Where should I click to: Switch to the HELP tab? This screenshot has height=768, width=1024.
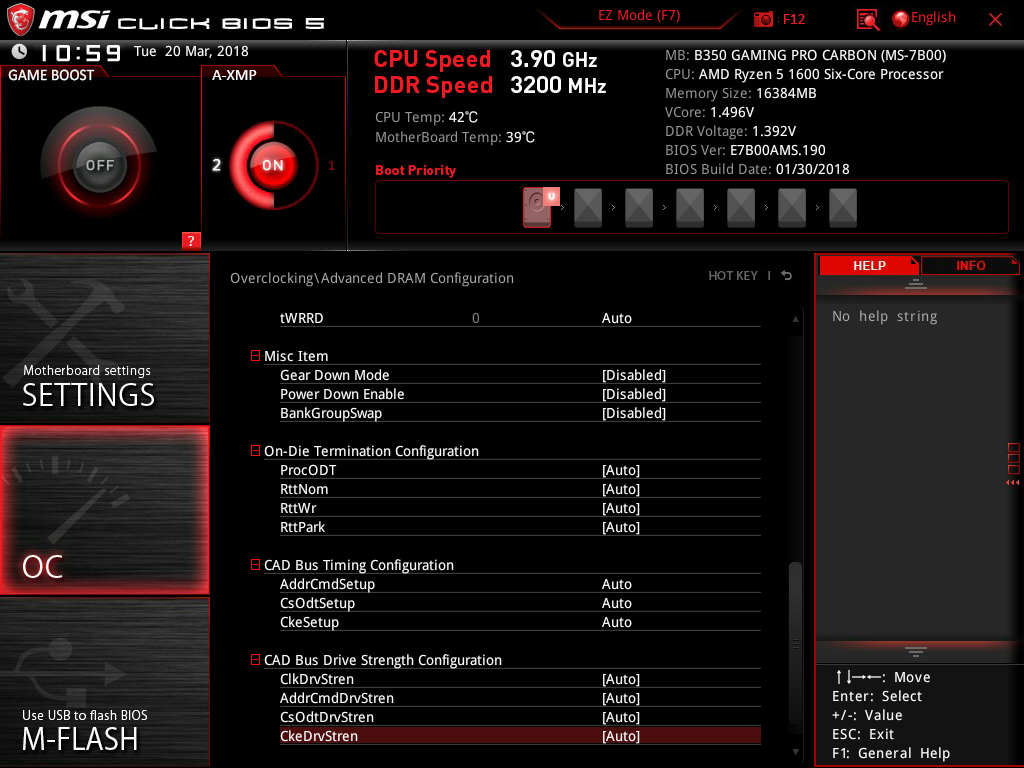point(869,265)
